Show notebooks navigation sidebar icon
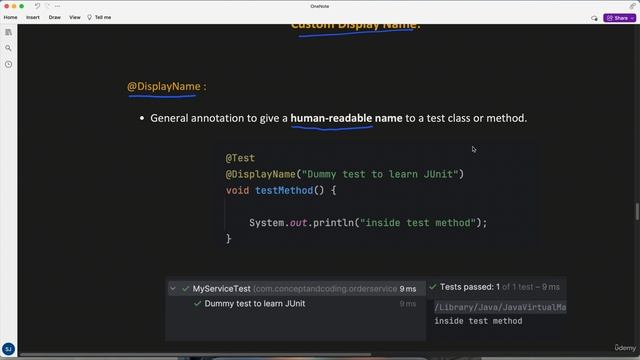The image size is (640, 360). [x=9, y=32]
